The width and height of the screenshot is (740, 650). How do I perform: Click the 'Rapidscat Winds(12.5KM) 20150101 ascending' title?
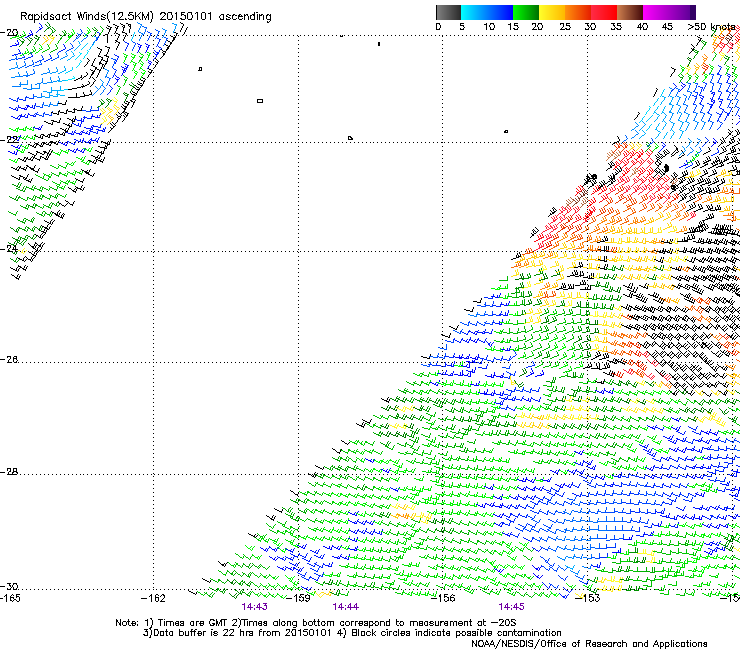pyautogui.click(x=146, y=16)
